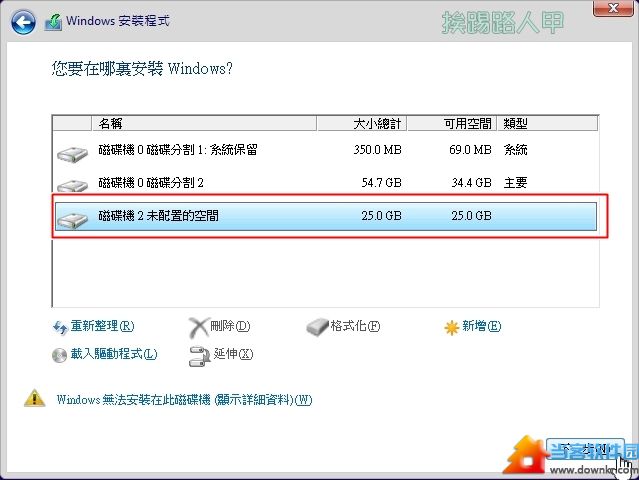Click the disk icon beside 格式化
Image resolution: width=639 pixels, height=480 pixels.
click(x=317, y=327)
